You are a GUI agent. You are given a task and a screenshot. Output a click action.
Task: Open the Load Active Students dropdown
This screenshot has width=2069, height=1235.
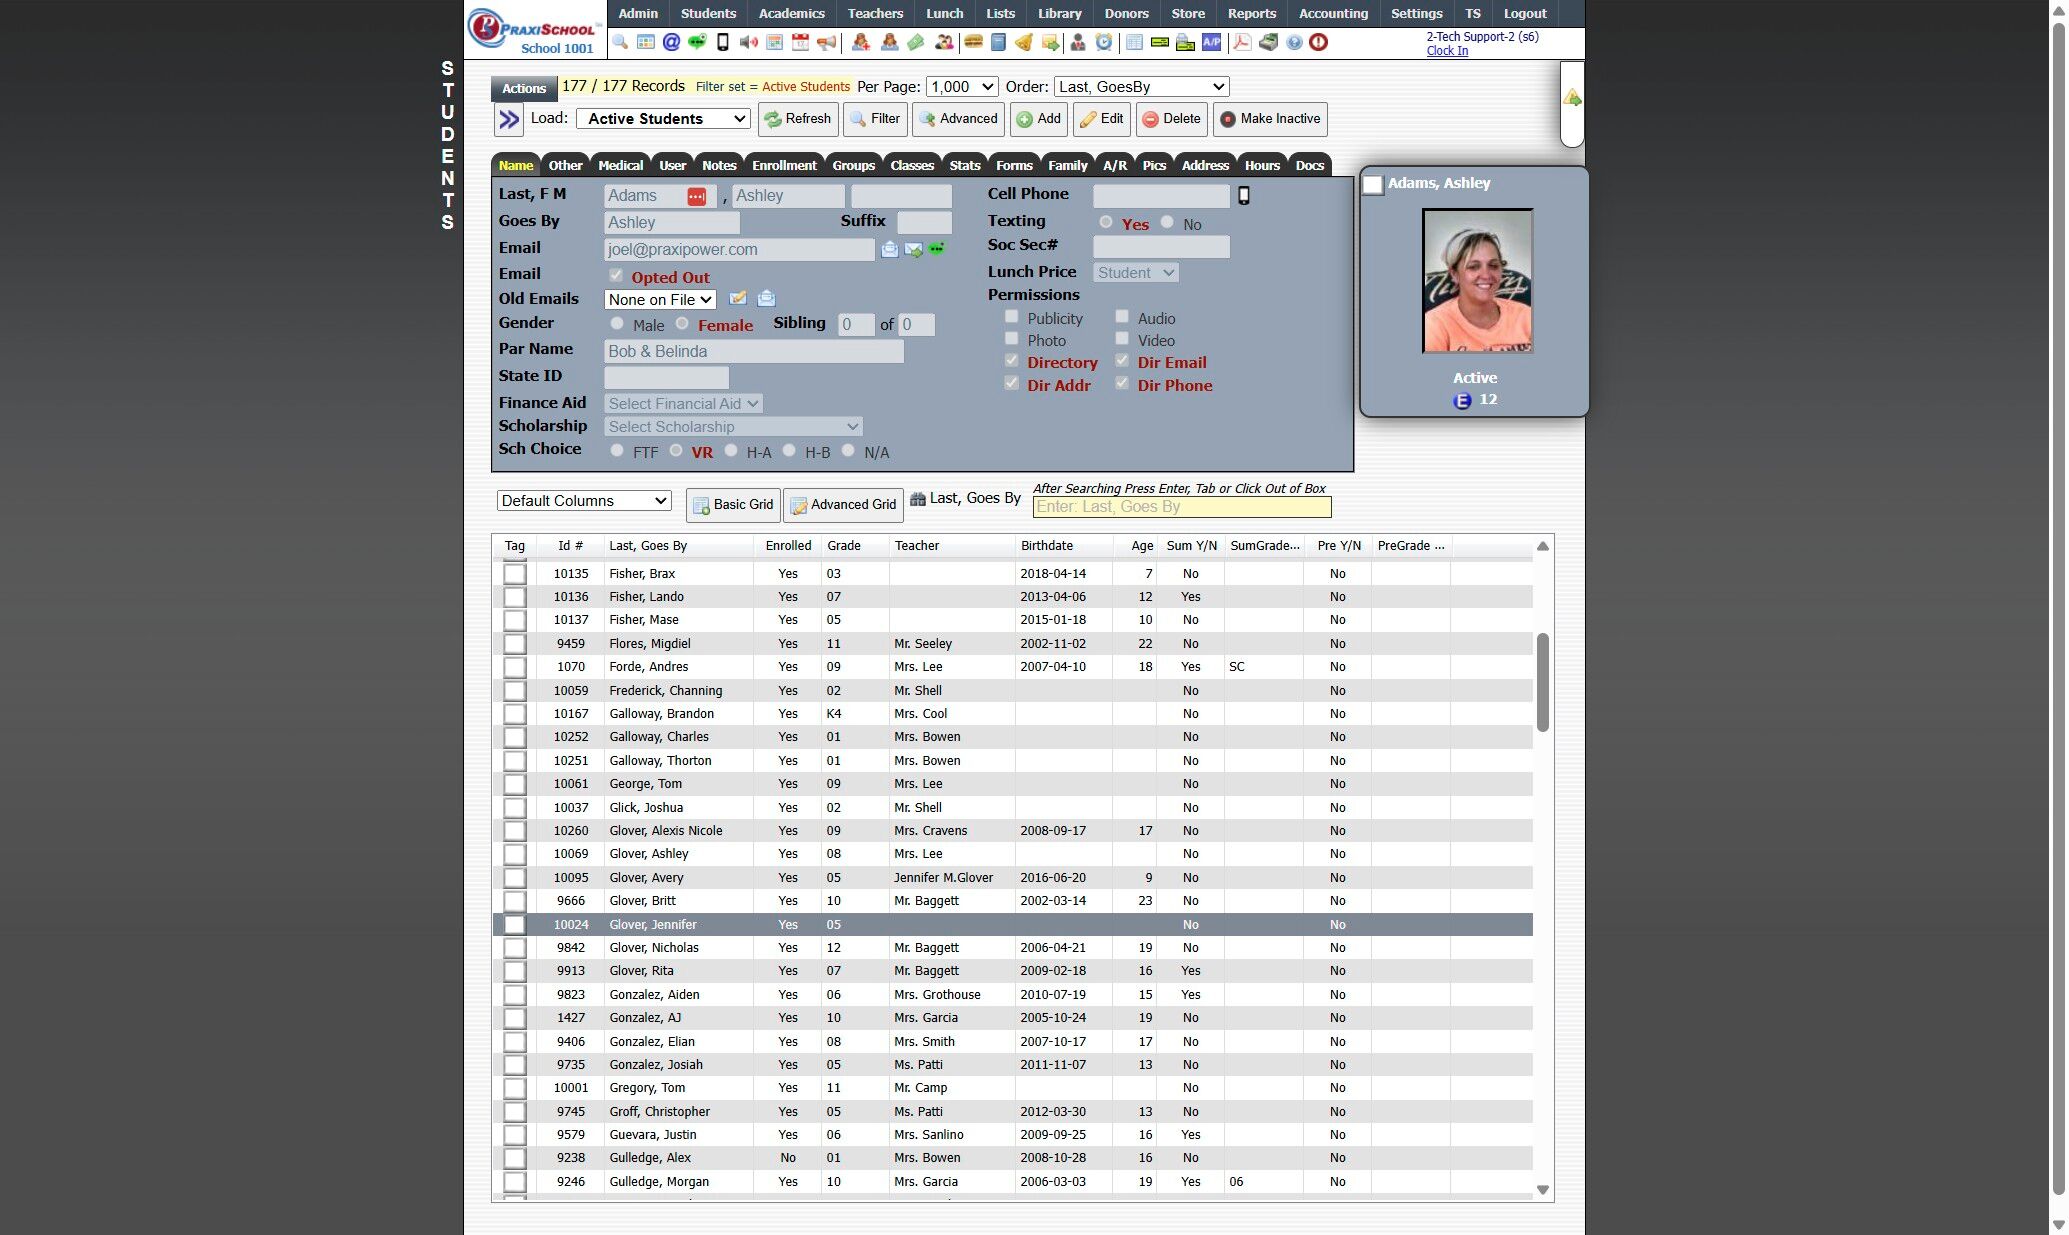point(663,118)
